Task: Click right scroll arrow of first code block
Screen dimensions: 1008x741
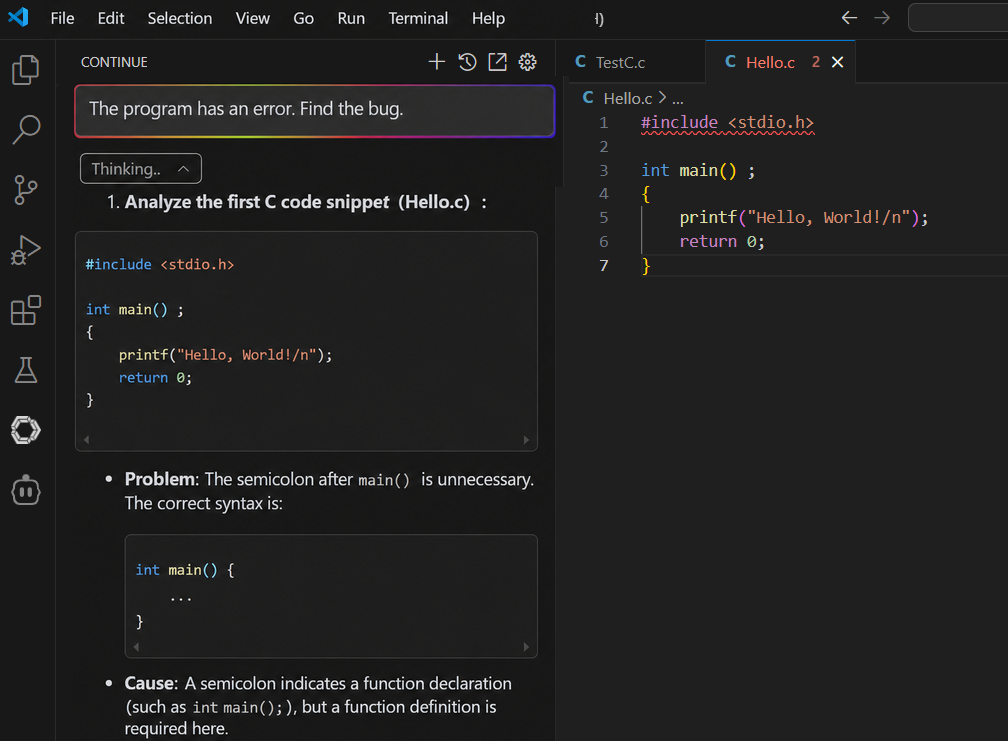Action: pyautogui.click(x=526, y=440)
